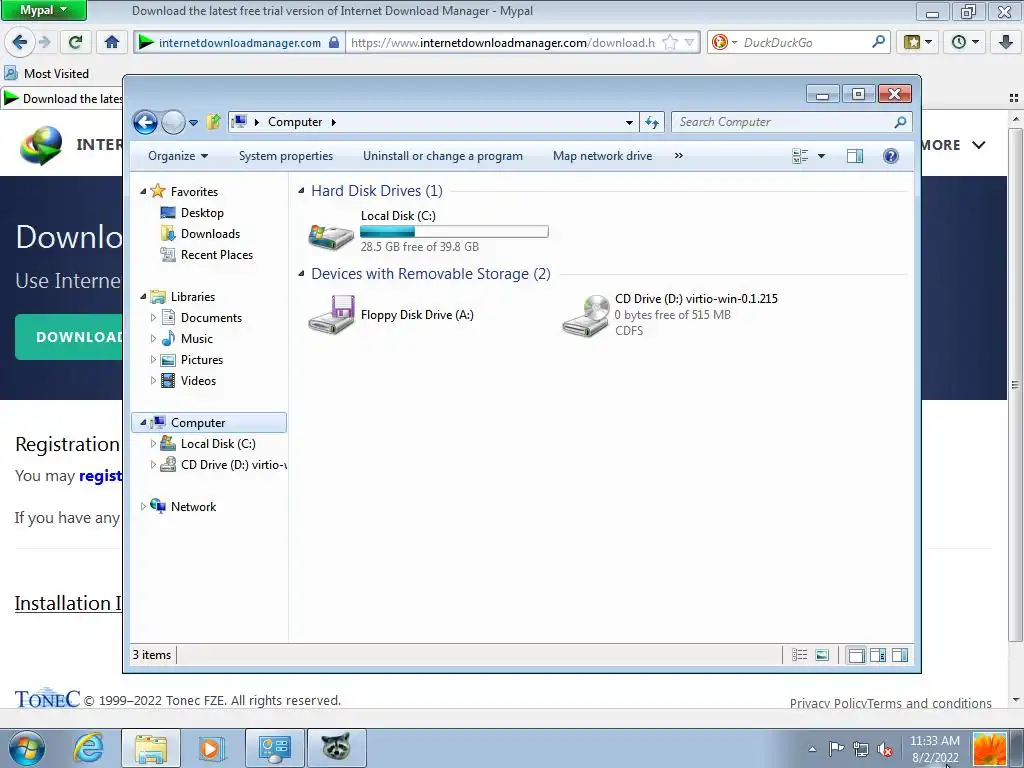Switch to large icons view in the status bar
Image resolution: width=1024 pixels, height=768 pixels.
pyautogui.click(x=822, y=655)
